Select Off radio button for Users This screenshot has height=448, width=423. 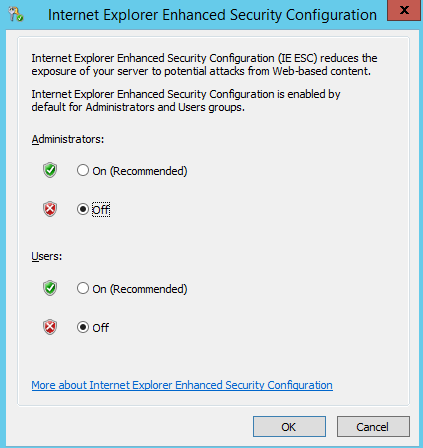83,327
